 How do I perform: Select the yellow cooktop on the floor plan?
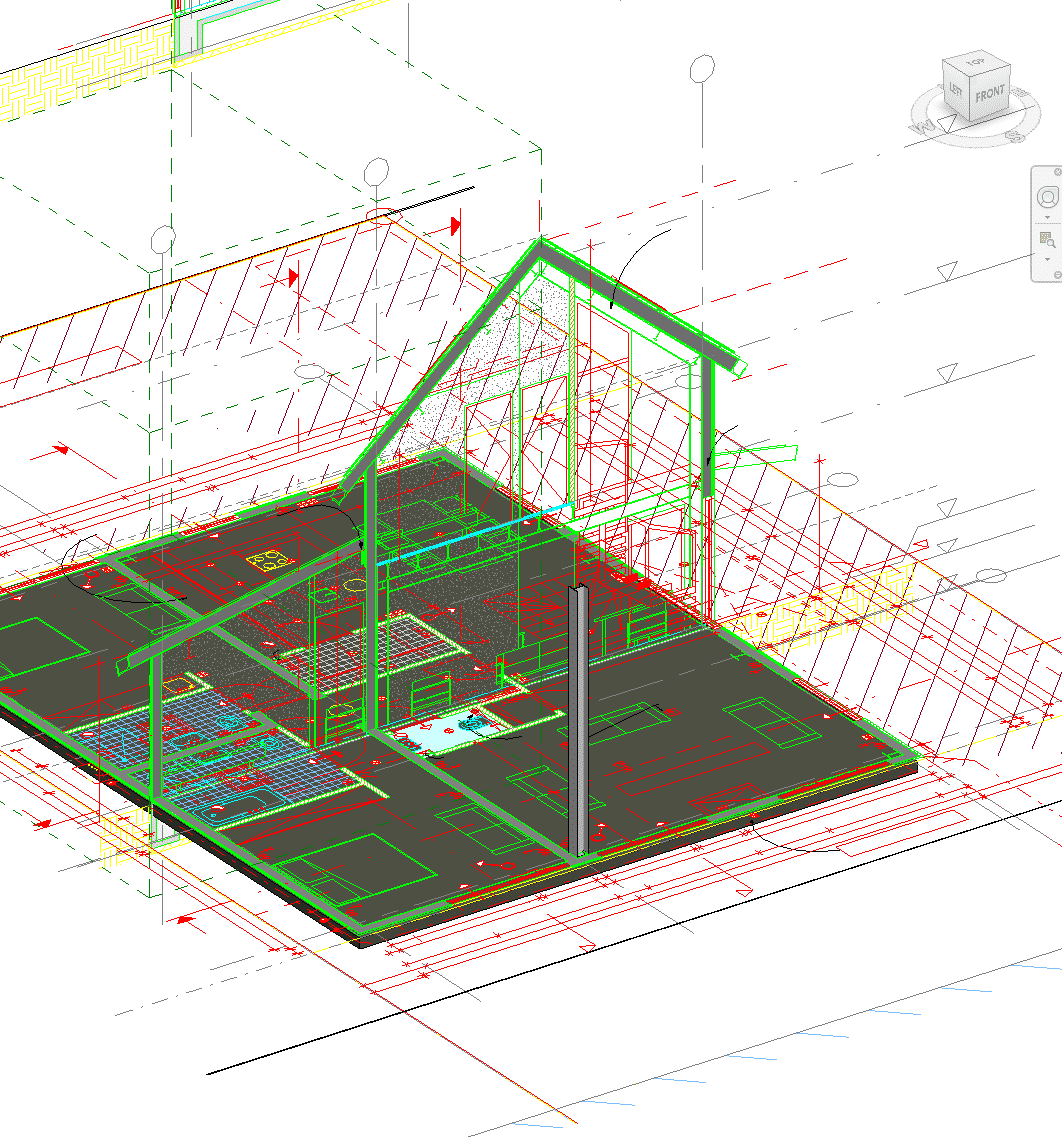[x=270, y=560]
